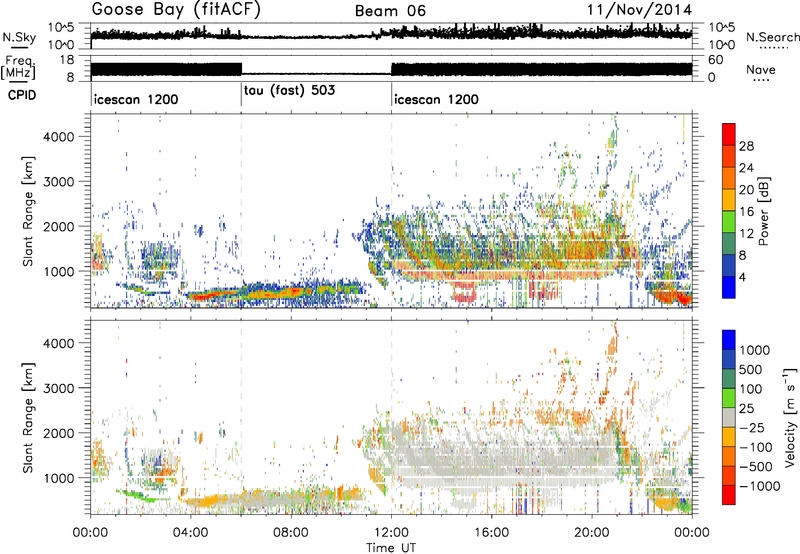Viewport: 800px width, 554px height.
Task: Click the '04:00' time axis tick label
Action: pos(191,533)
